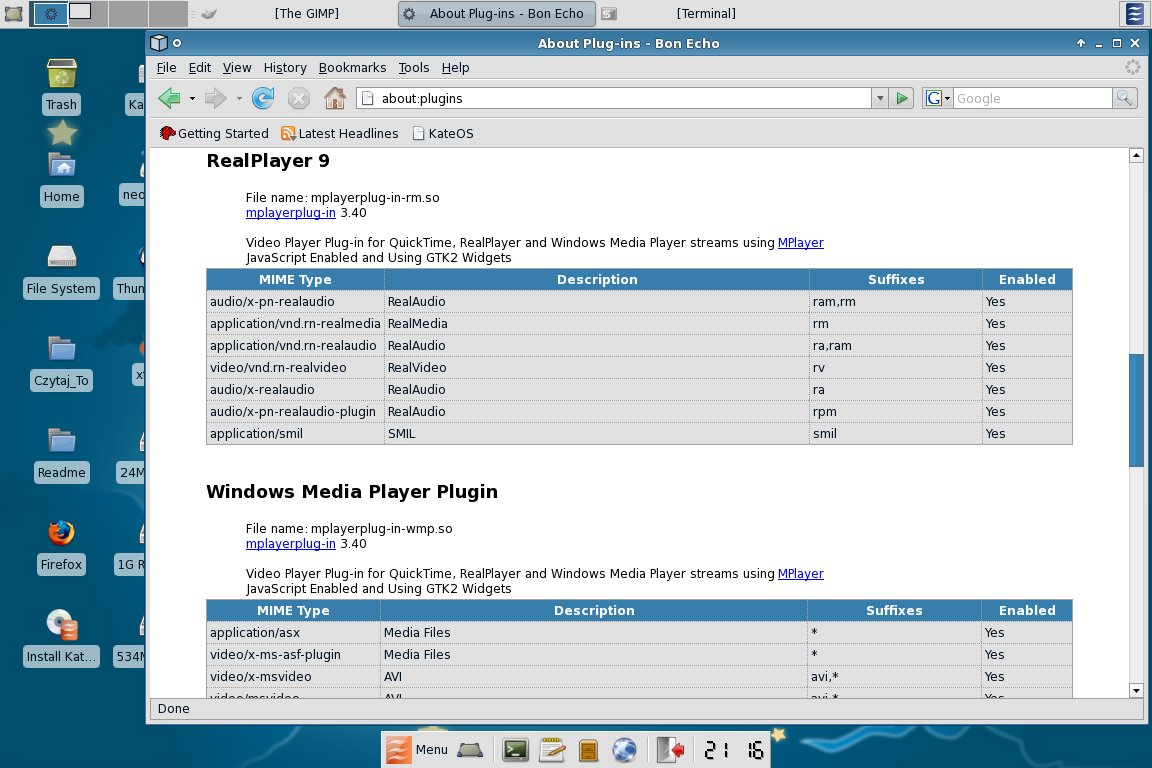Open the Back button history dropdown arrow

click(192, 98)
